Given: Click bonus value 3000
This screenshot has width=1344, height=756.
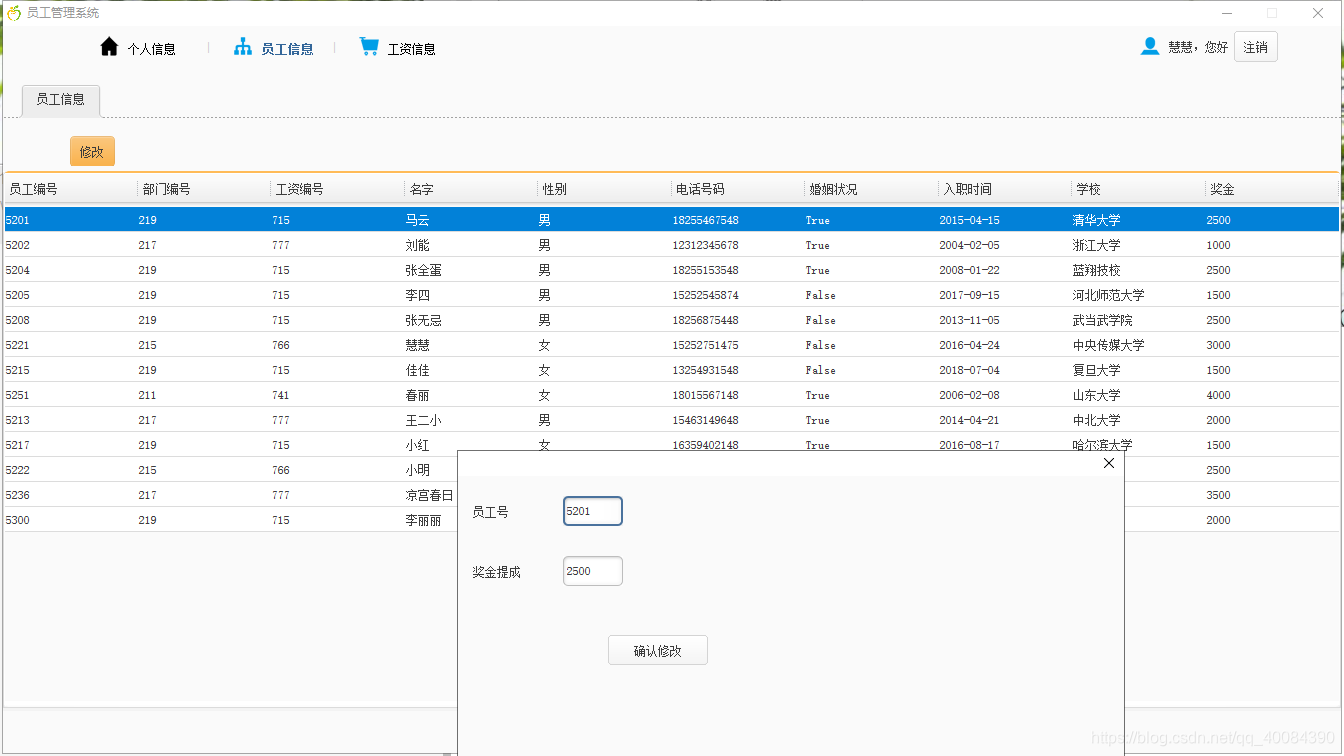Looking at the screenshot, I should pyautogui.click(x=1218, y=345).
